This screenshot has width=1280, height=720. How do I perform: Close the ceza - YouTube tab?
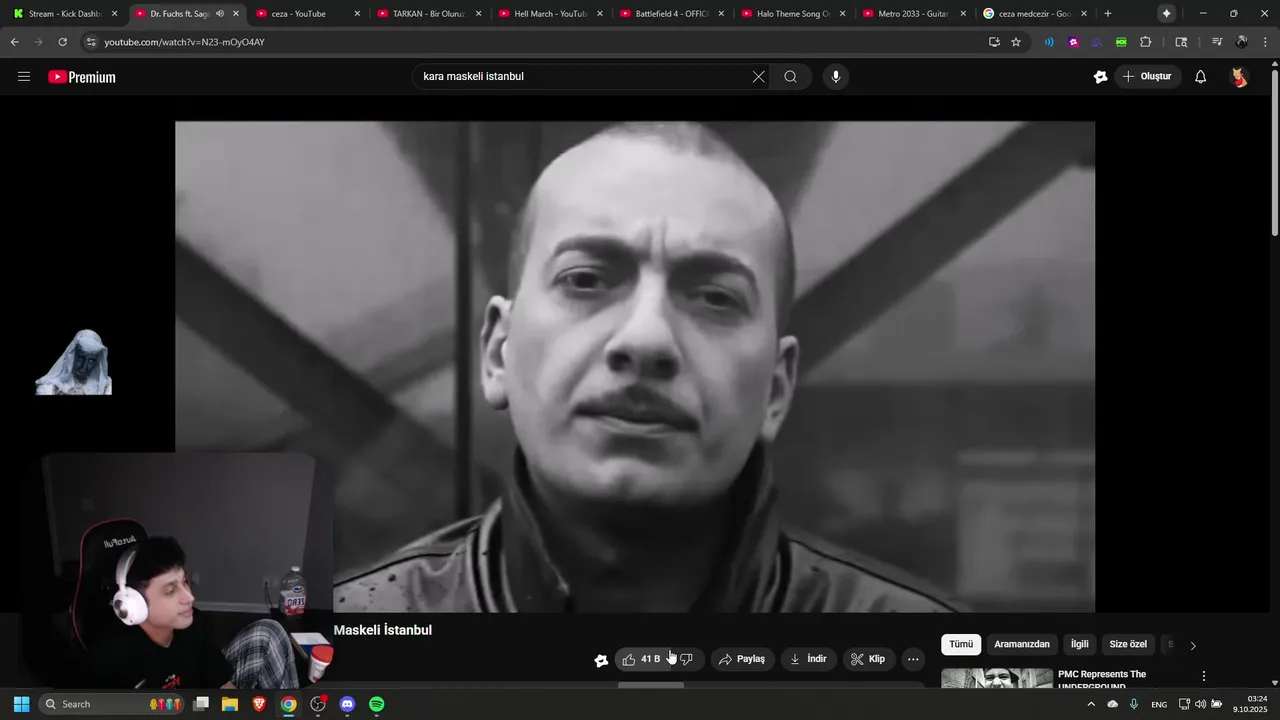pyautogui.click(x=357, y=14)
